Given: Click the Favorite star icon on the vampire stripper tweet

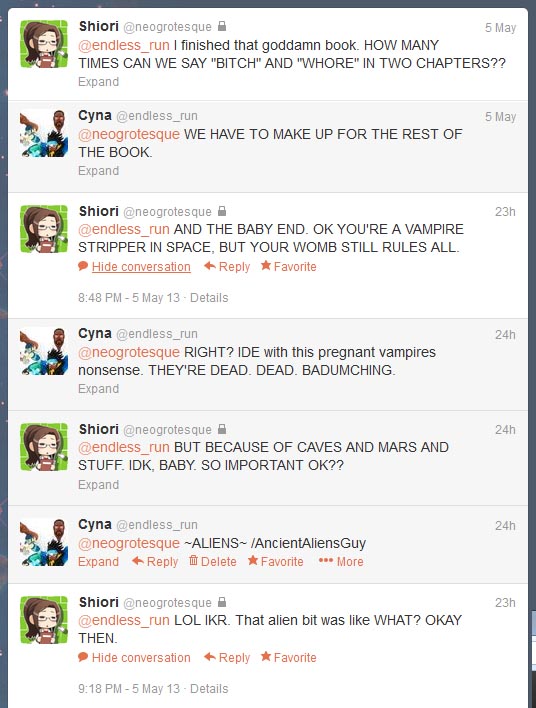Looking at the screenshot, I should (266, 266).
